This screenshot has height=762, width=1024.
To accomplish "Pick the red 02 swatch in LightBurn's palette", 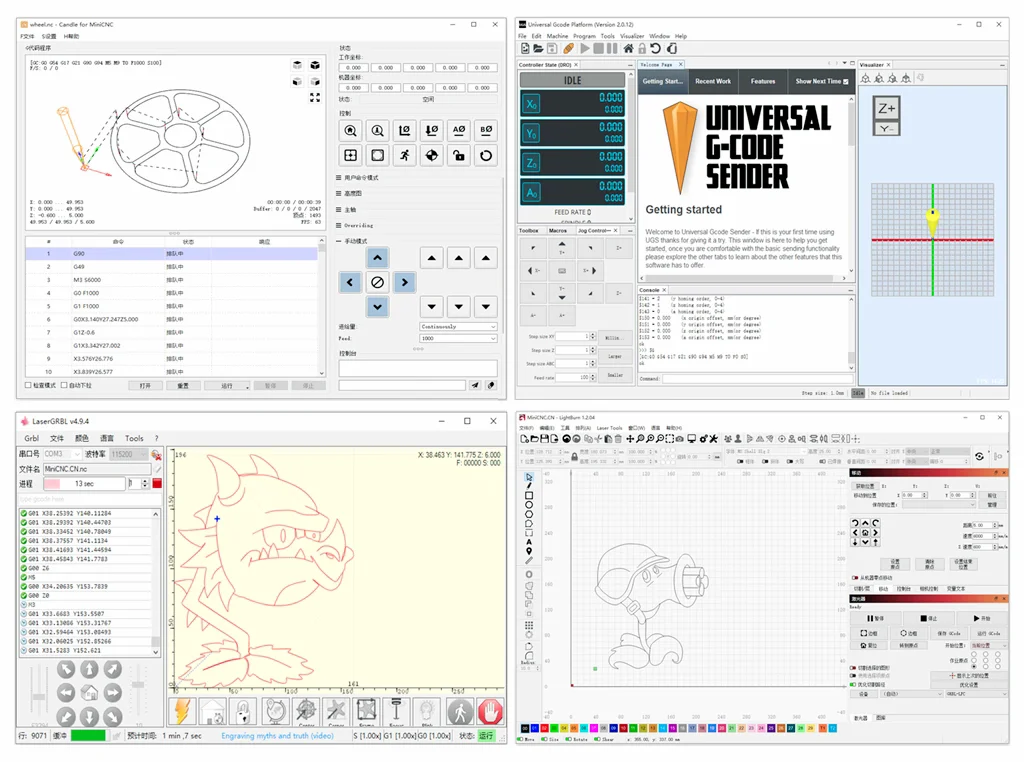I will [x=544, y=728].
